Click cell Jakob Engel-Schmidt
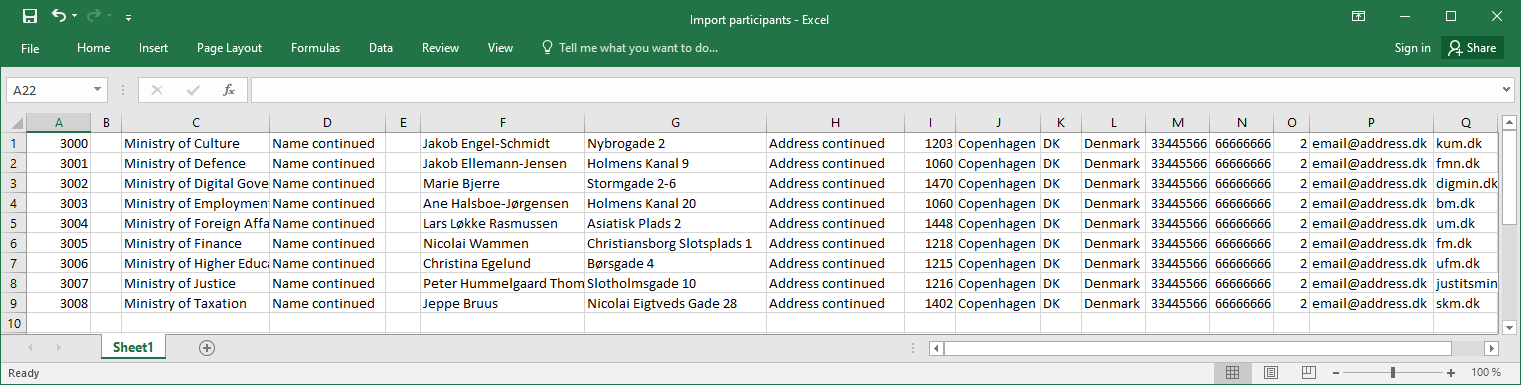 click(x=502, y=143)
